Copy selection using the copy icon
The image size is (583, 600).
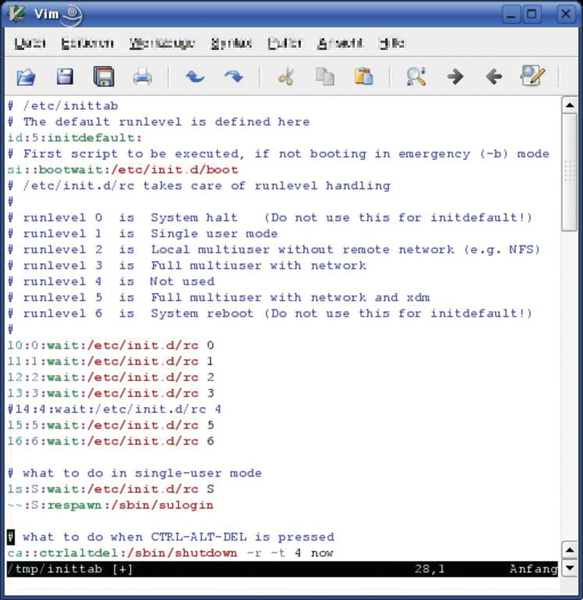tap(325, 77)
